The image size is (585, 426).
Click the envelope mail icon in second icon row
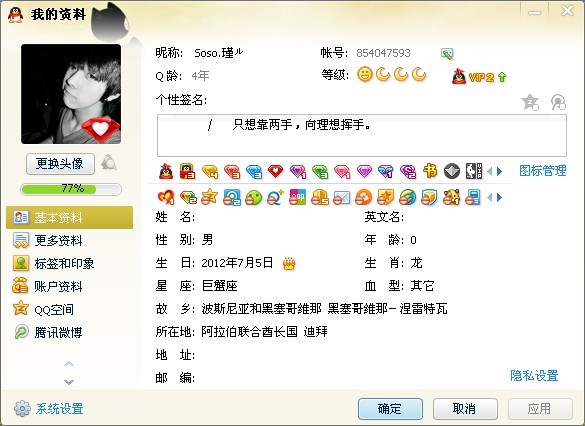(x=341, y=197)
